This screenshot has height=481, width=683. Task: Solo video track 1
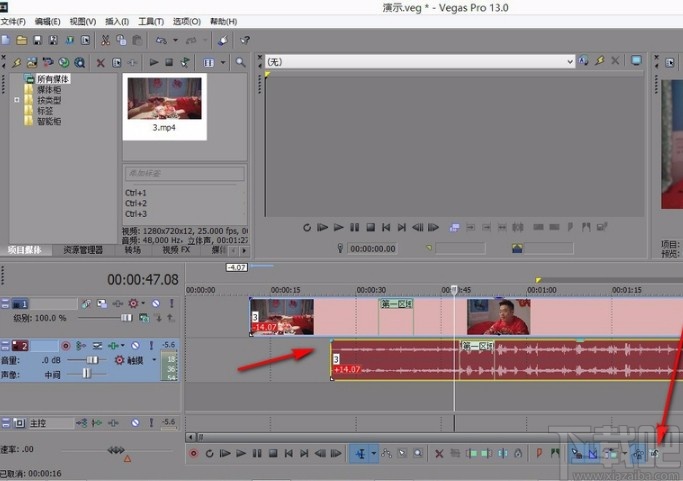click(172, 303)
